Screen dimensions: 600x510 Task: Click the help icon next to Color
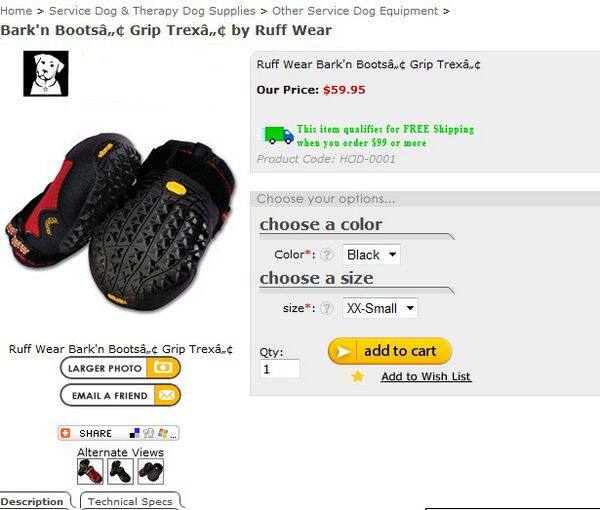pos(326,254)
